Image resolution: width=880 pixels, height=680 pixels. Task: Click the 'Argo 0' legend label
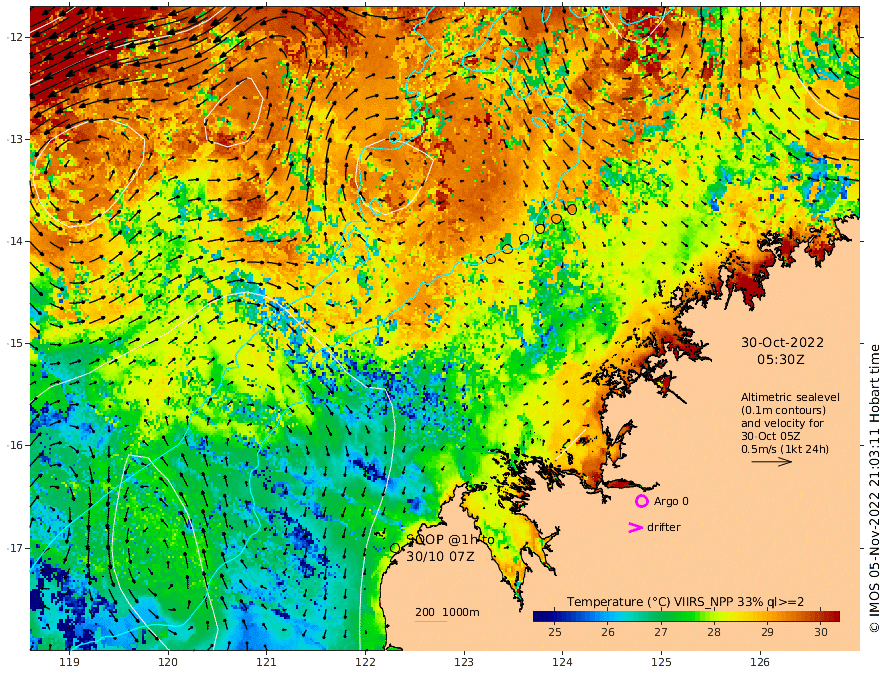point(671,501)
